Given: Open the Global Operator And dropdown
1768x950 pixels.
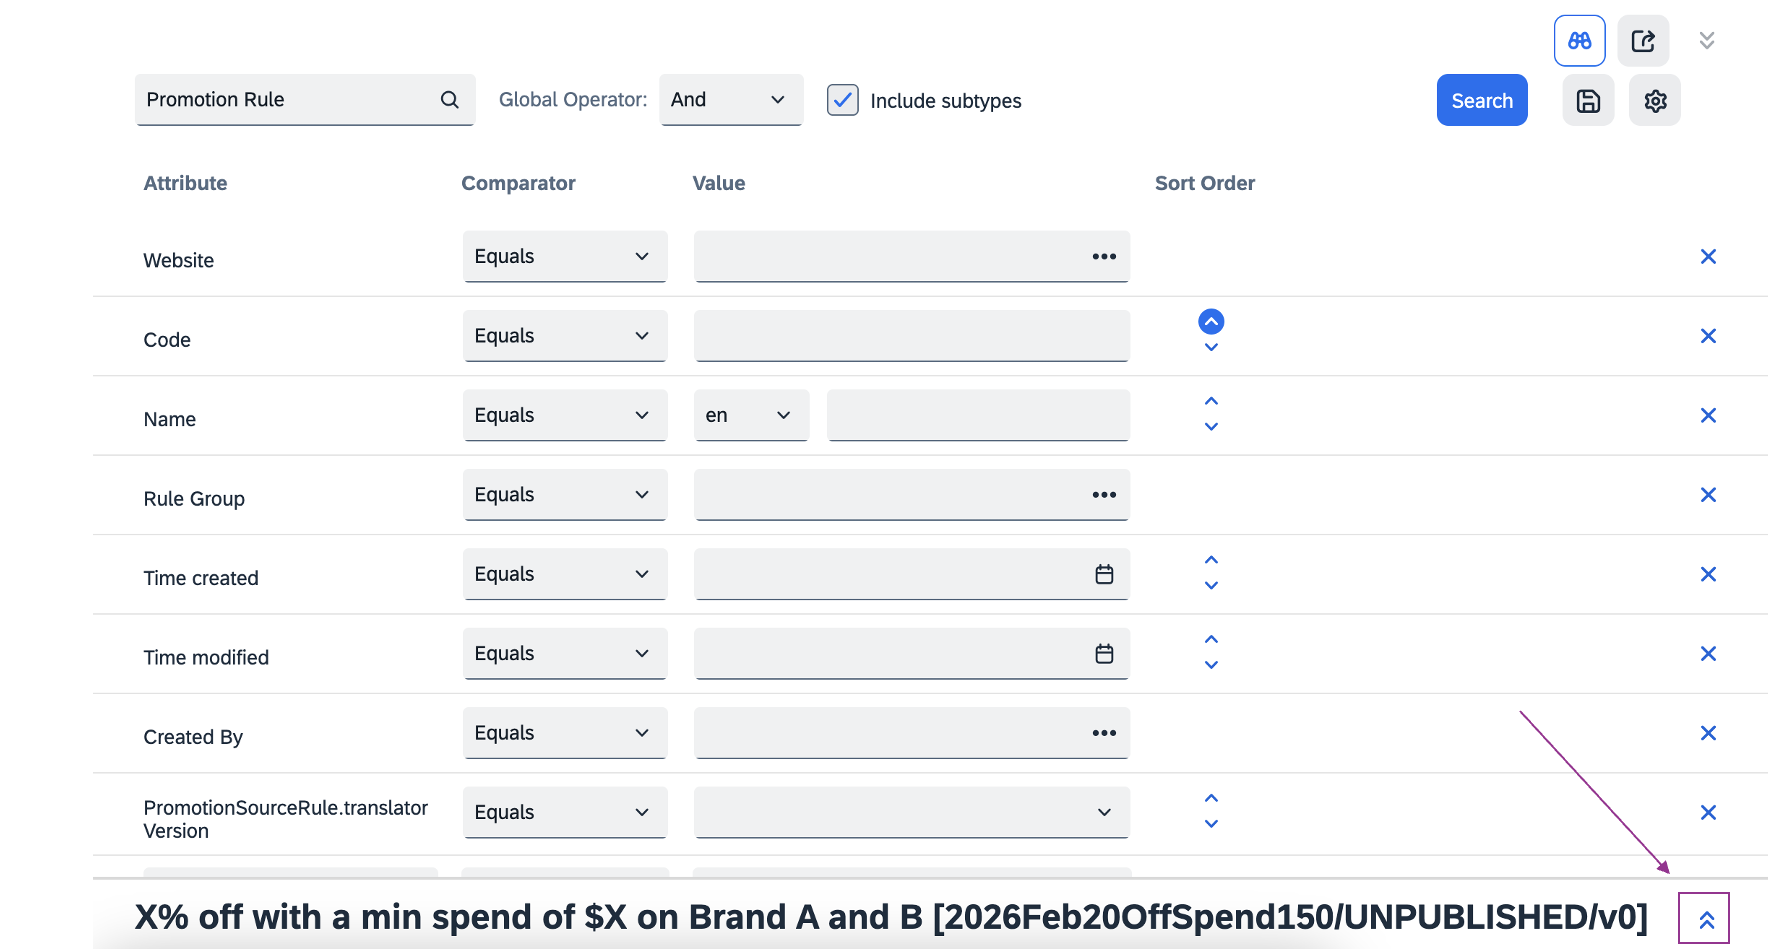Looking at the screenshot, I should (730, 100).
